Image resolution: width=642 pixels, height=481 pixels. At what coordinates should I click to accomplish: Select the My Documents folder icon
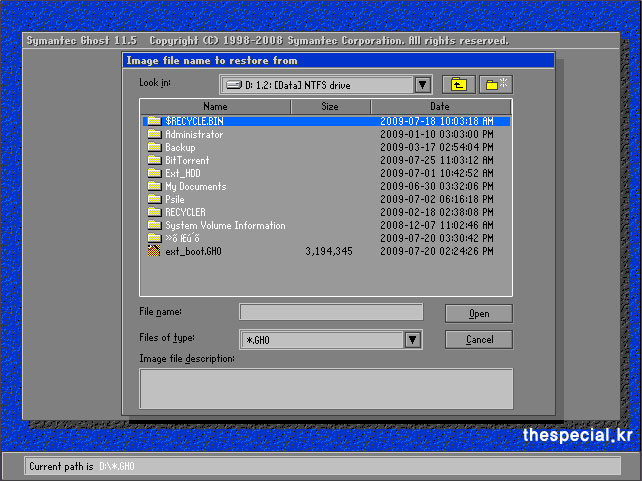point(154,186)
